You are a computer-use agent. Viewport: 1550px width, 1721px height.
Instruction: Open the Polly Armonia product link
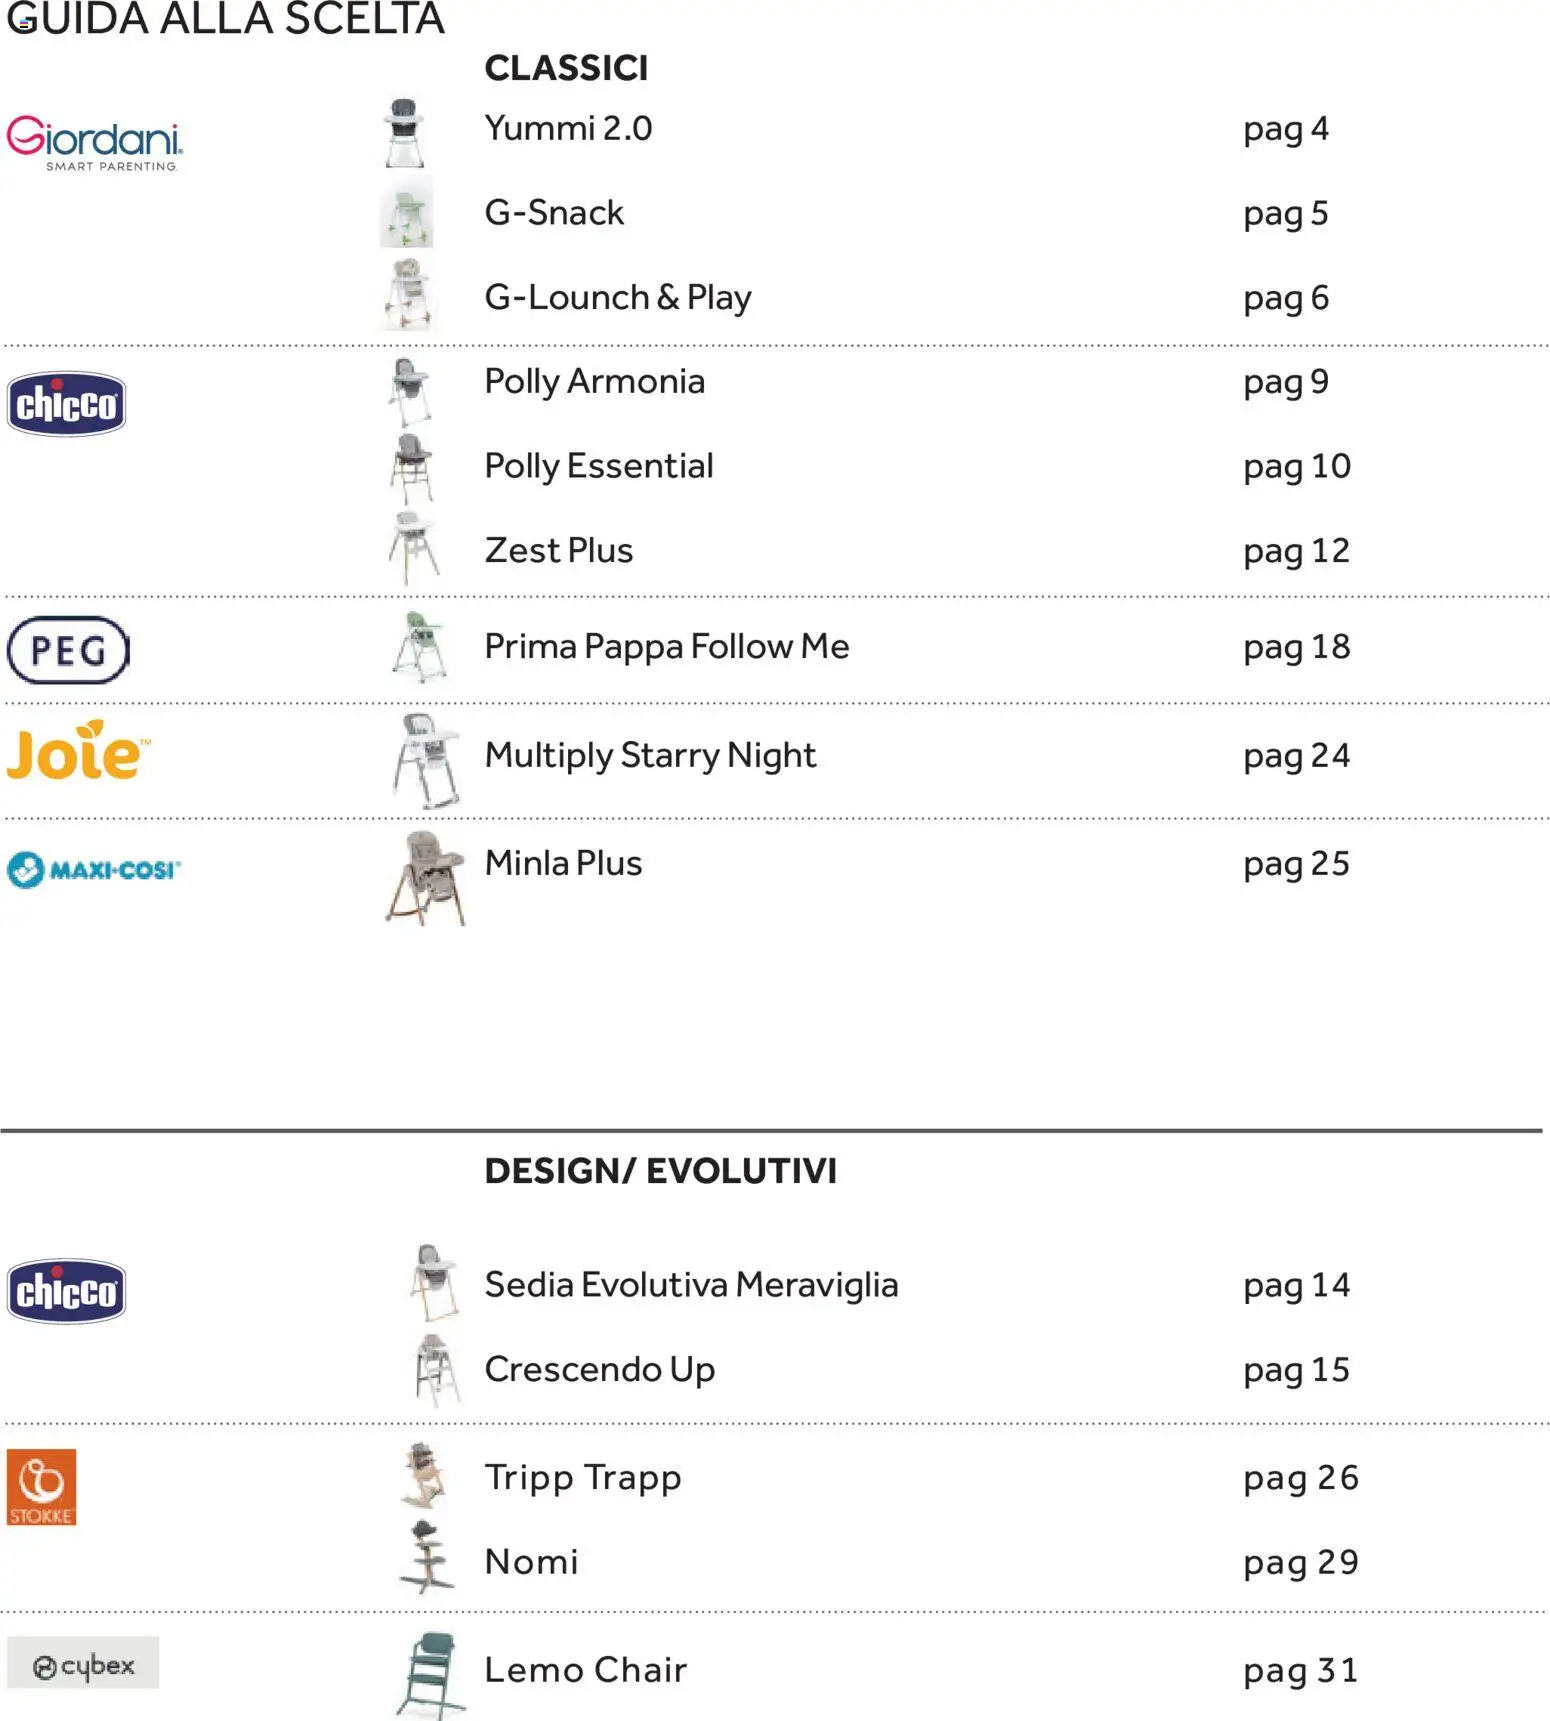tap(594, 382)
